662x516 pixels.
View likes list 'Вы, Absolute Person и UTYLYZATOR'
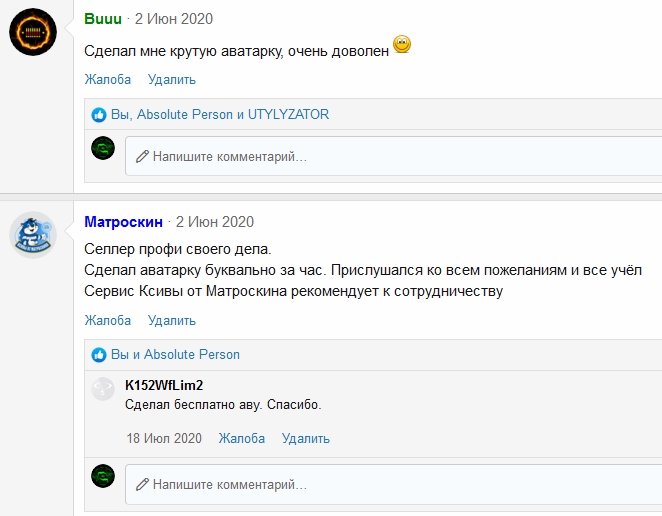pyautogui.click(x=220, y=114)
